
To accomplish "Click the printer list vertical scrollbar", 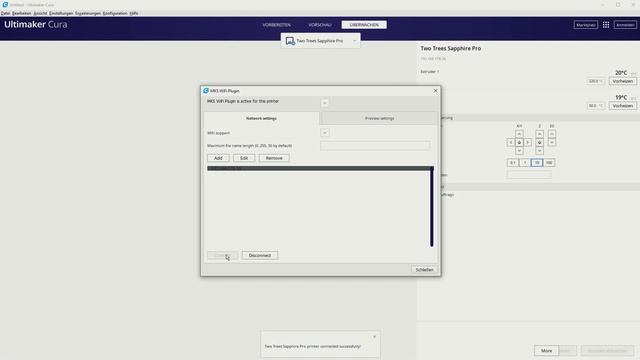I will (431, 207).
